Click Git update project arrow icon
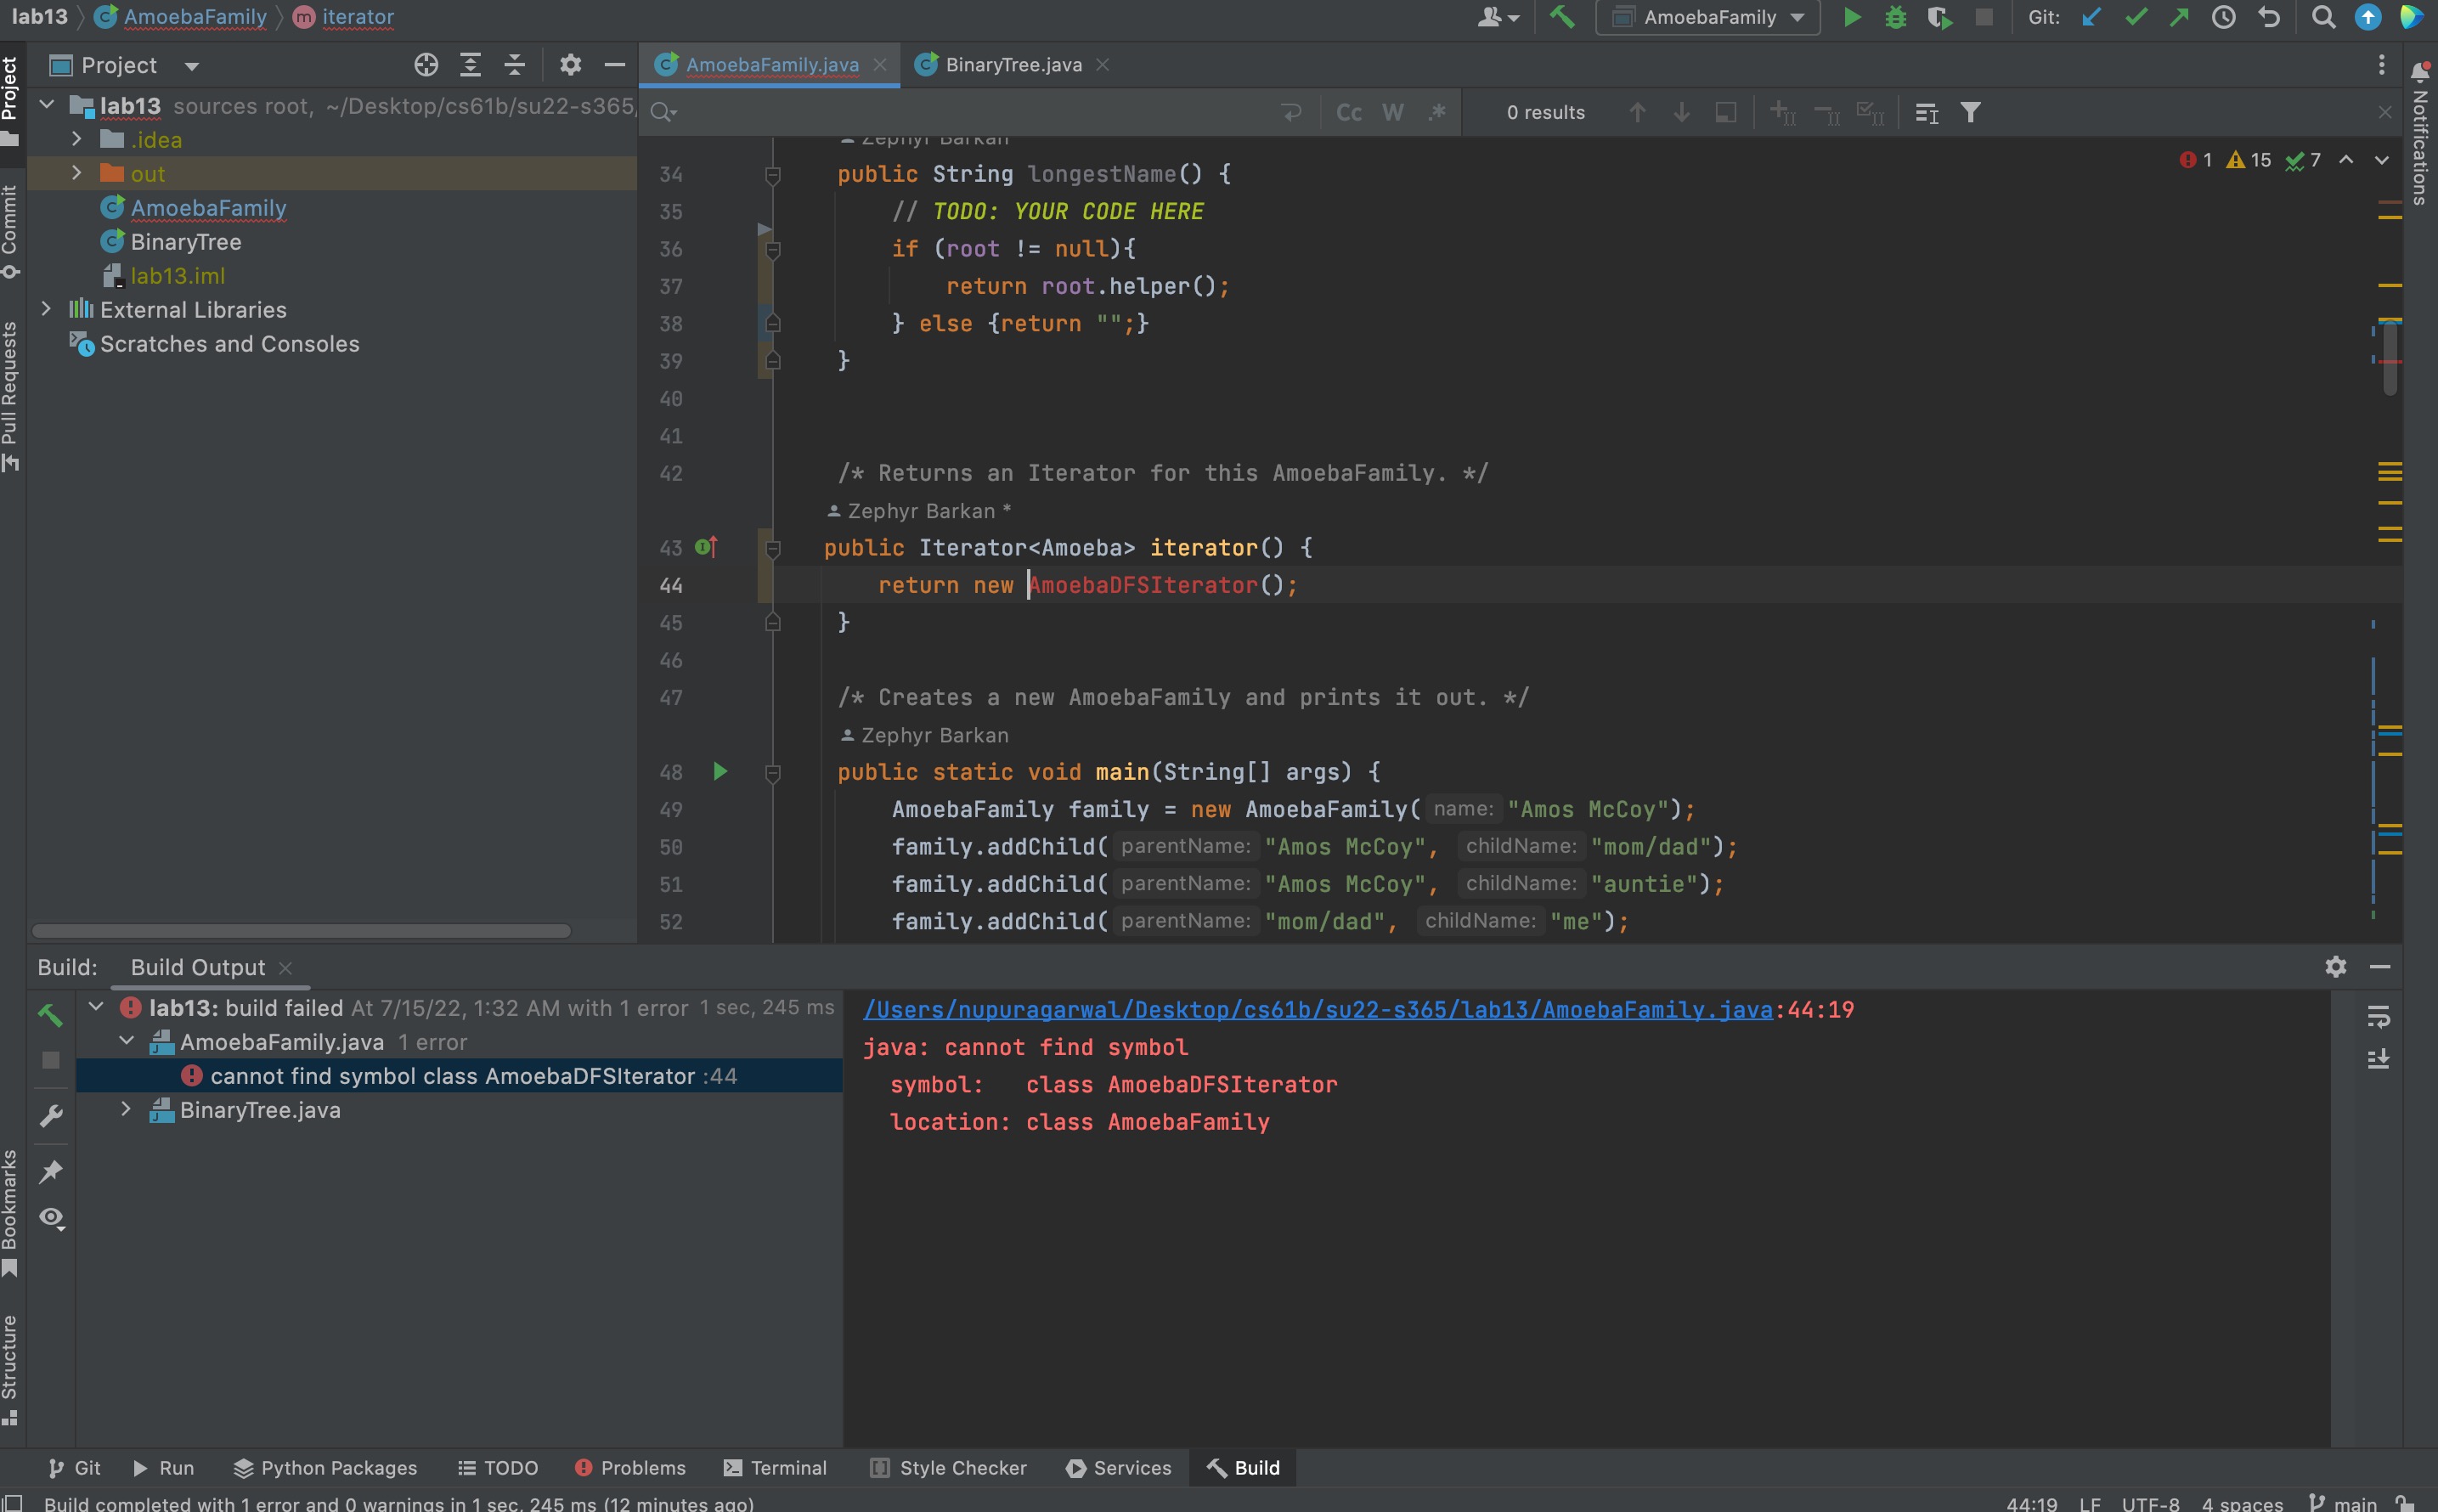2438x1512 pixels. pos(2091,17)
